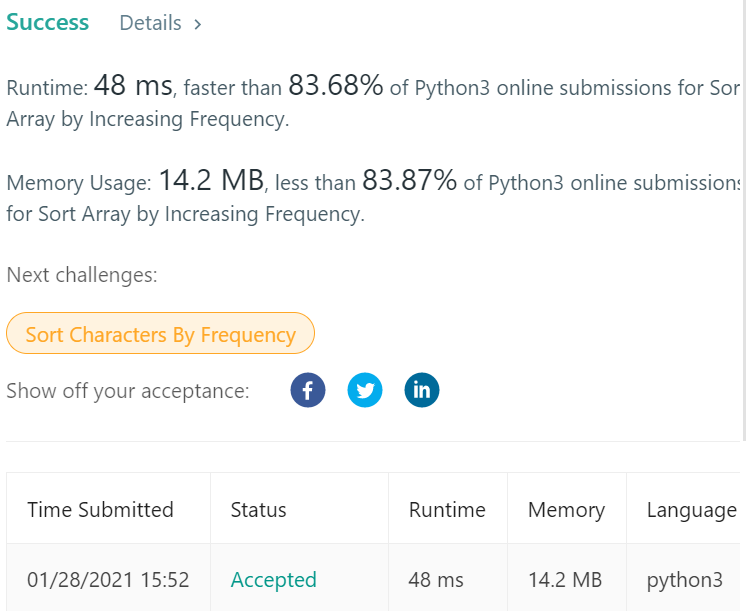Open the Details link

pyautogui.click(x=150, y=23)
